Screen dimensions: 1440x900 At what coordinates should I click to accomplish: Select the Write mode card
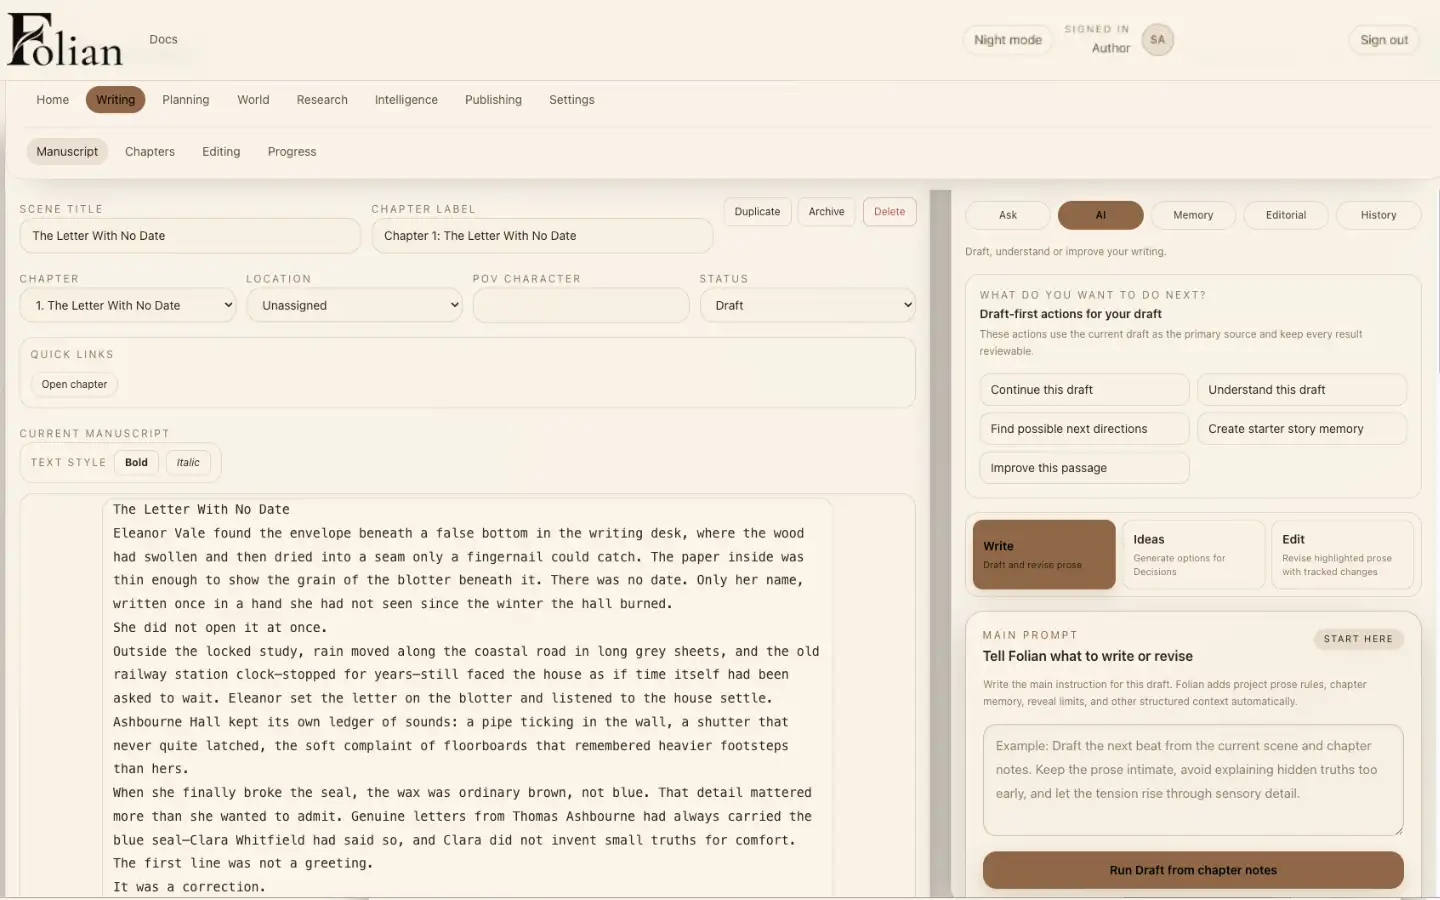[1044, 555]
